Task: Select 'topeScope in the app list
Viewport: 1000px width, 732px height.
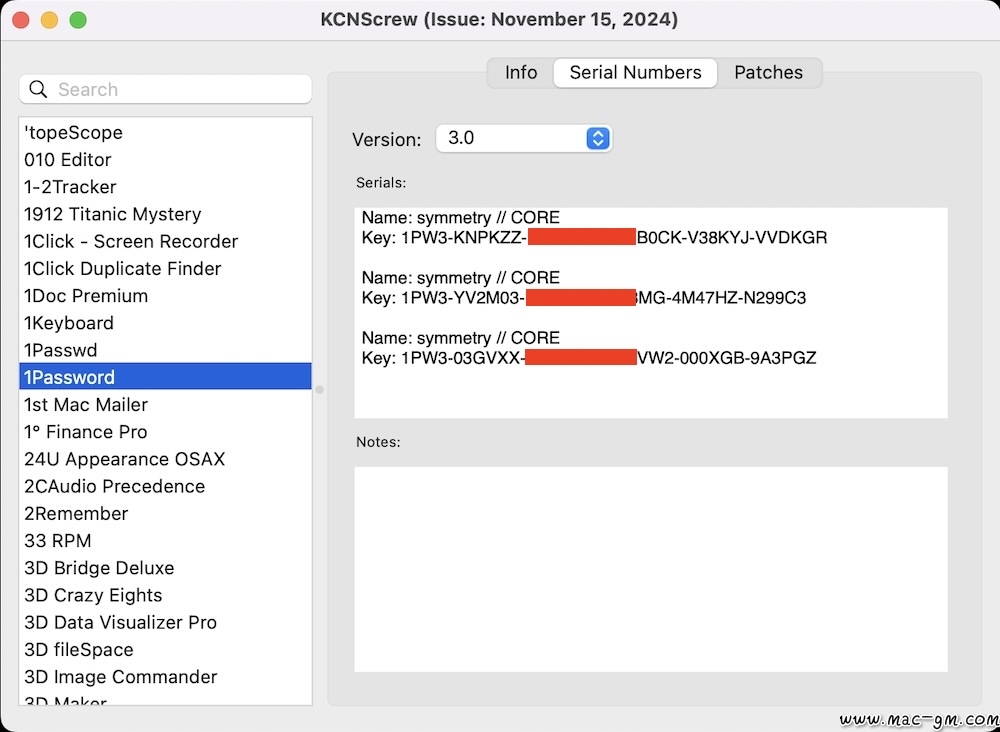Action: click(x=166, y=133)
